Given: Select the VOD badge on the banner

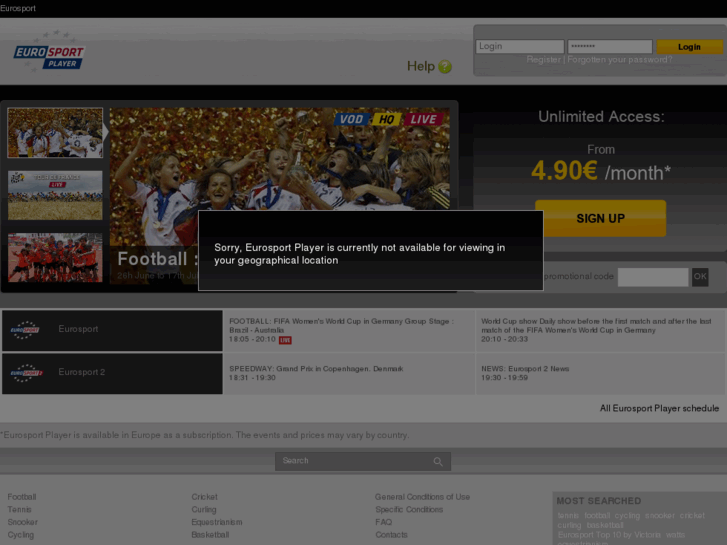Looking at the screenshot, I should [351, 119].
